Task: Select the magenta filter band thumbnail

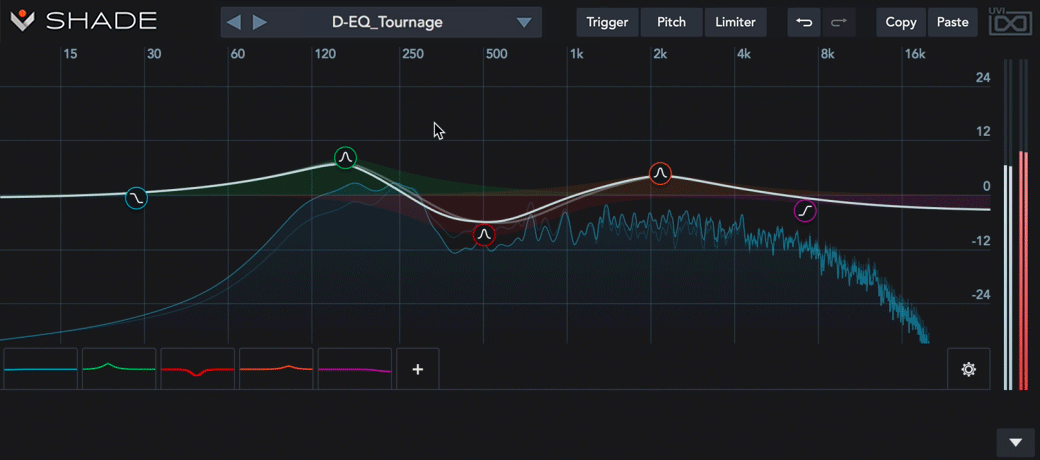Action: coord(355,369)
